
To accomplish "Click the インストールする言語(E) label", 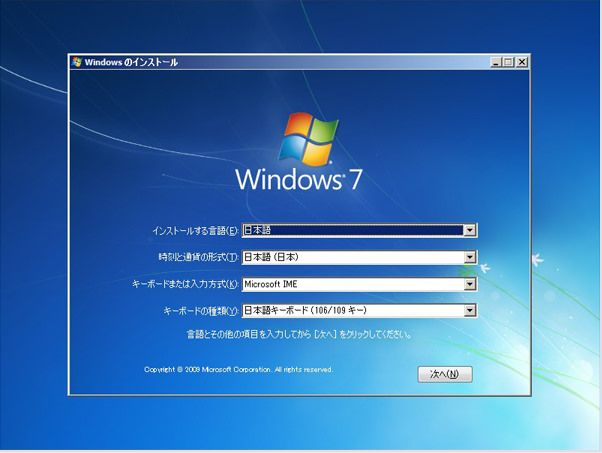I will click(195, 231).
